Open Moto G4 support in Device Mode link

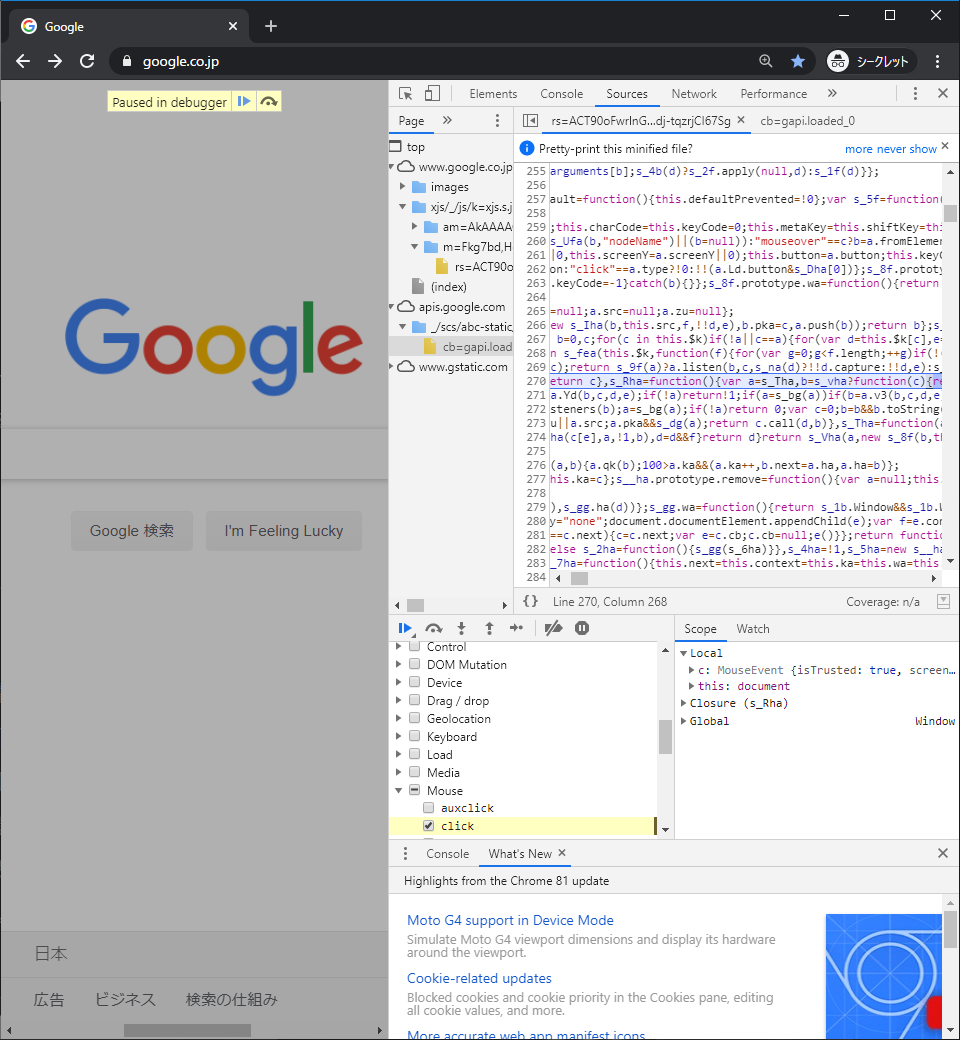click(x=510, y=920)
